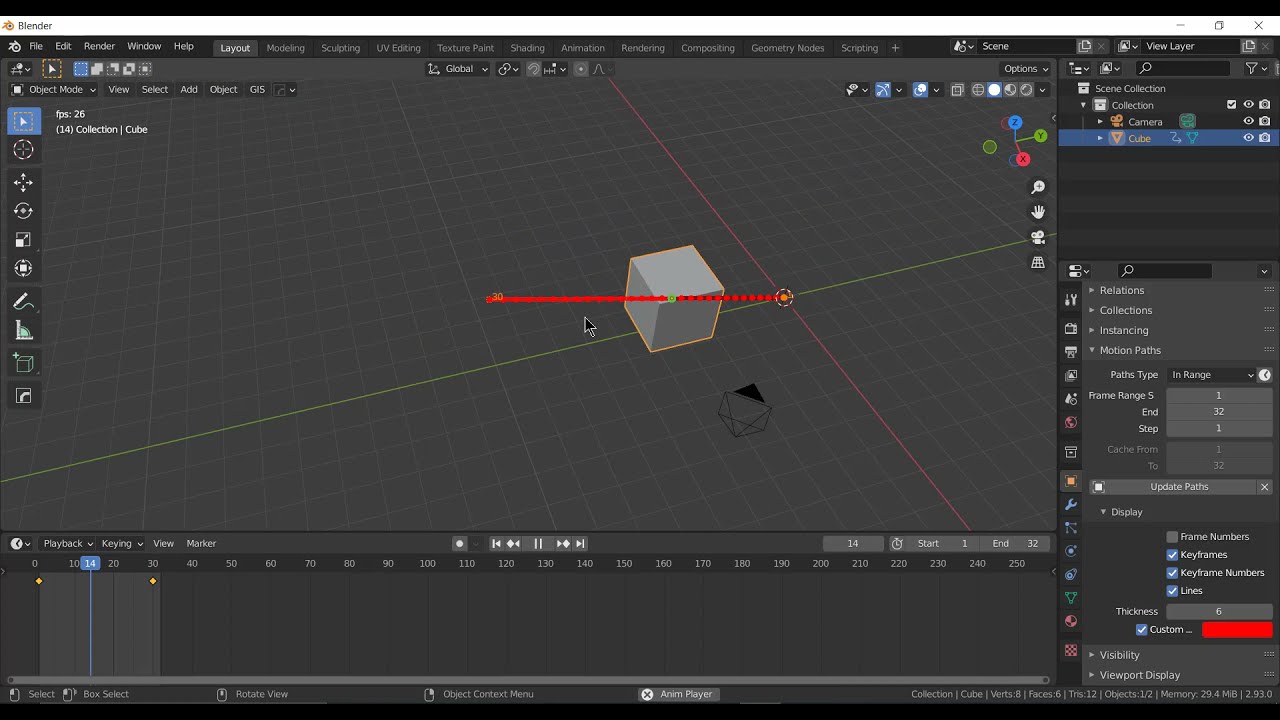Hide the Collection in the viewport
The height and width of the screenshot is (720, 1280).
(x=1248, y=104)
